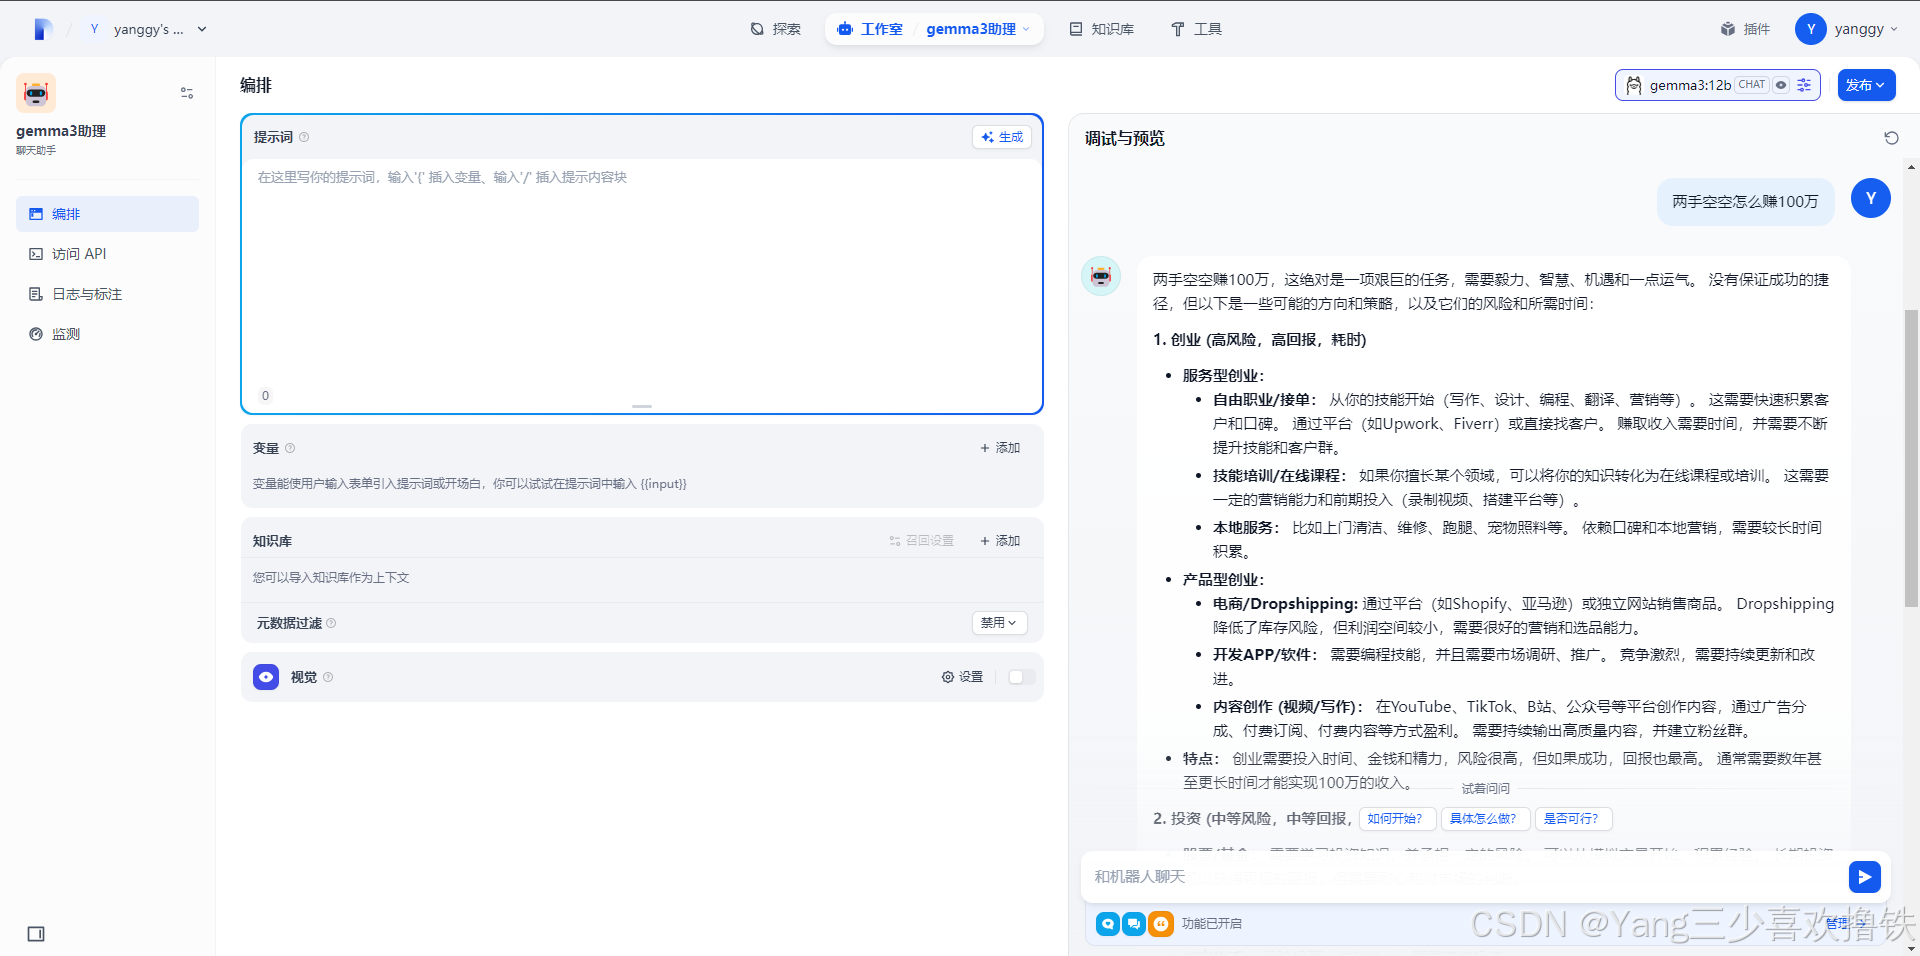Click the 调试与预览 panel title
1920x956 pixels.
[1125, 138]
